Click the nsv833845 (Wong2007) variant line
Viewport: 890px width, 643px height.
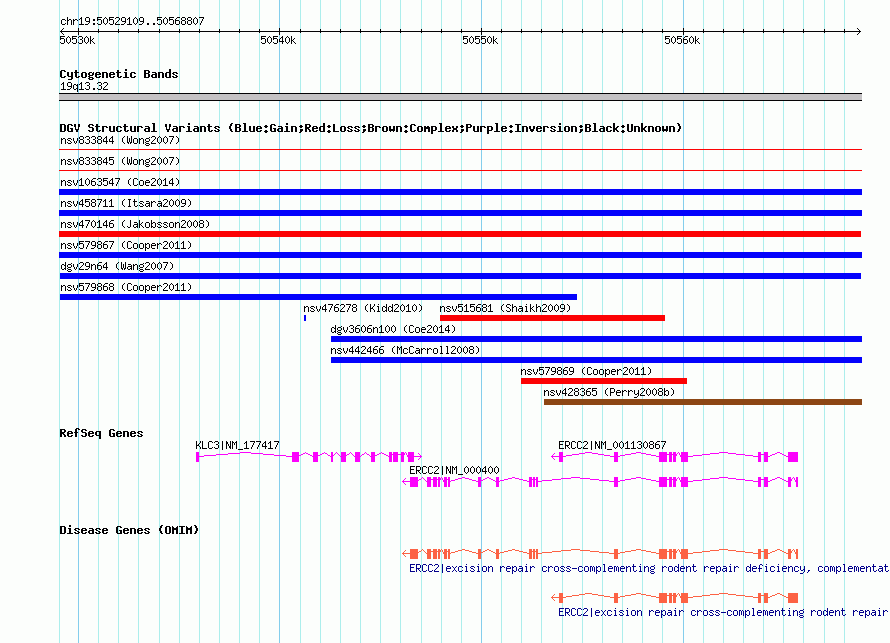coord(460,170)
